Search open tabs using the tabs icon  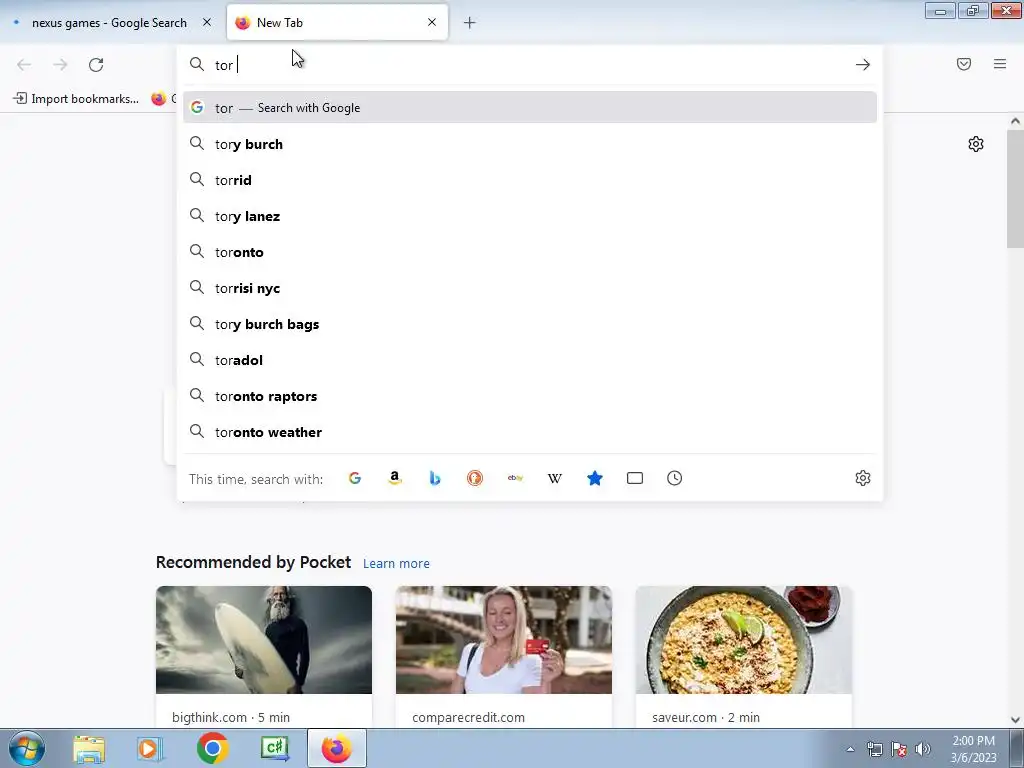[x=635, y=478]
